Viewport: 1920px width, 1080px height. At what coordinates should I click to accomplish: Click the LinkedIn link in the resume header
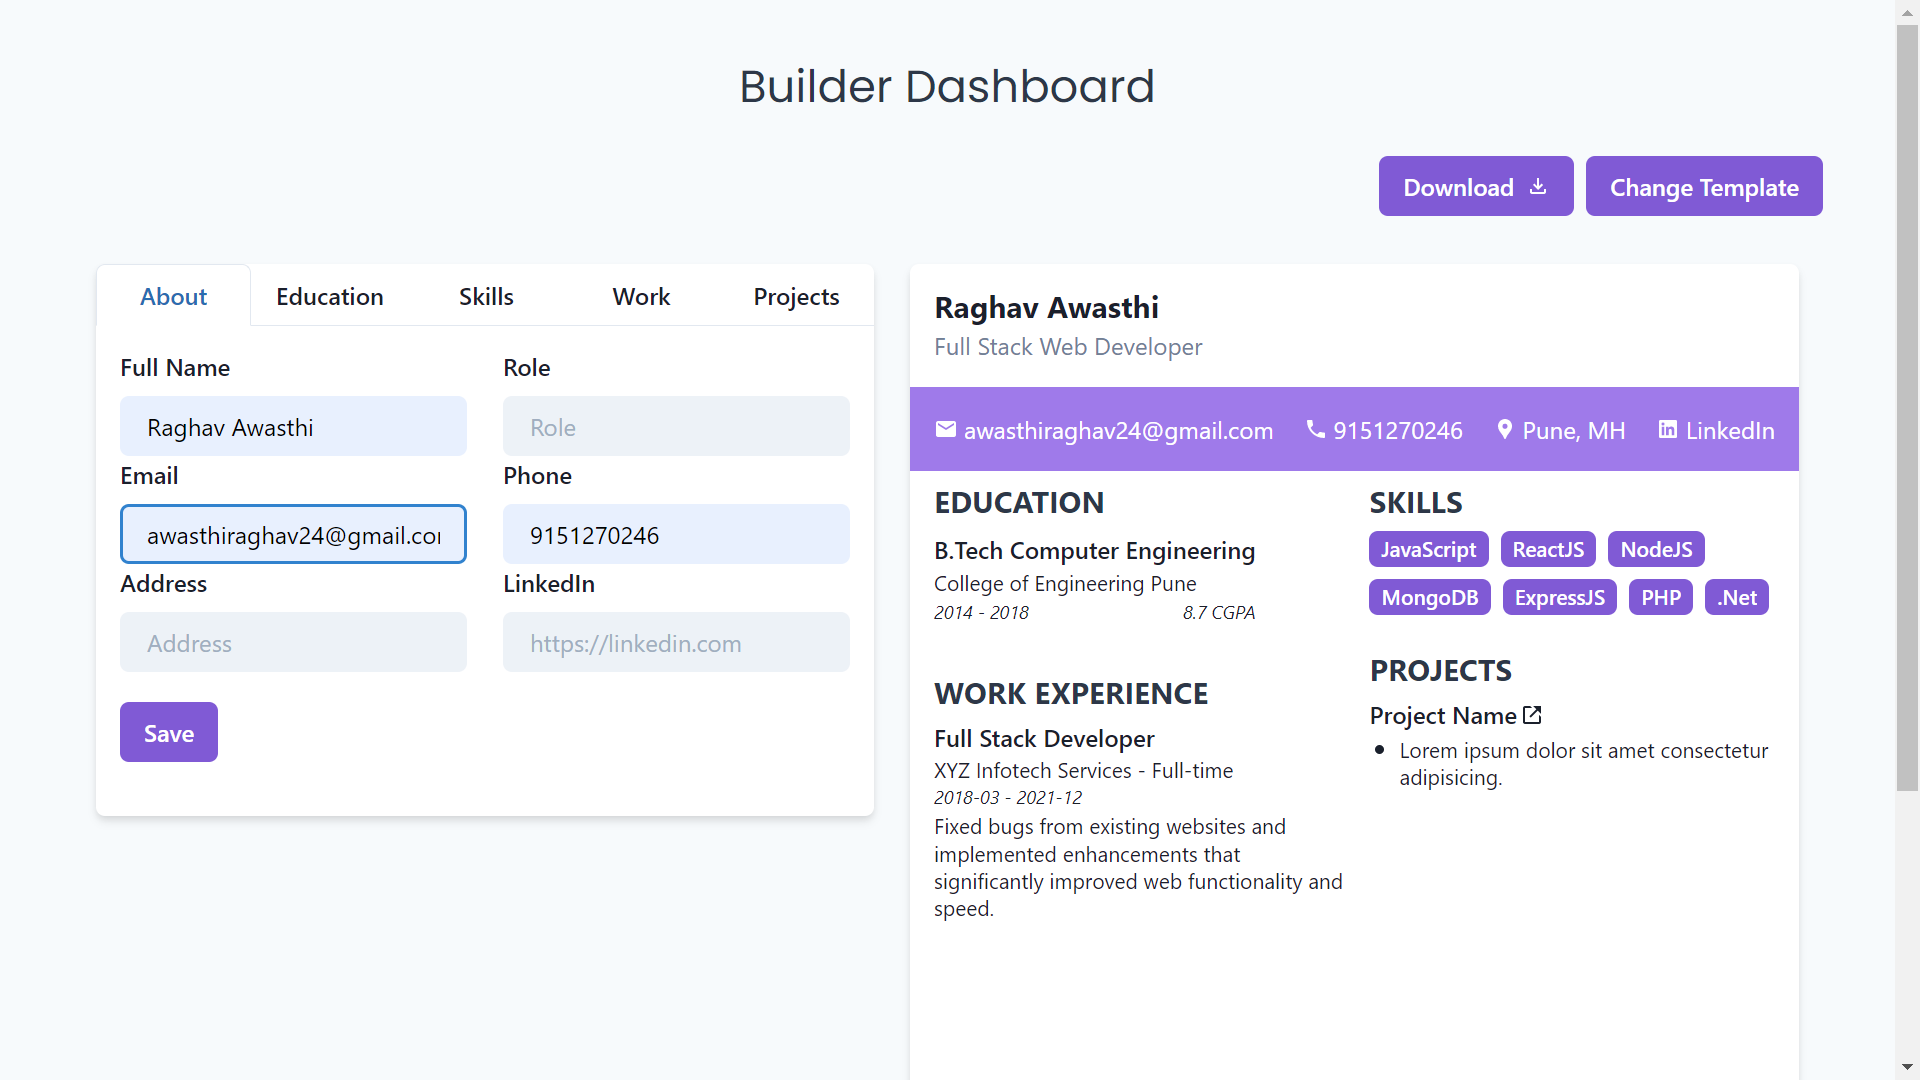point(1729,431)
